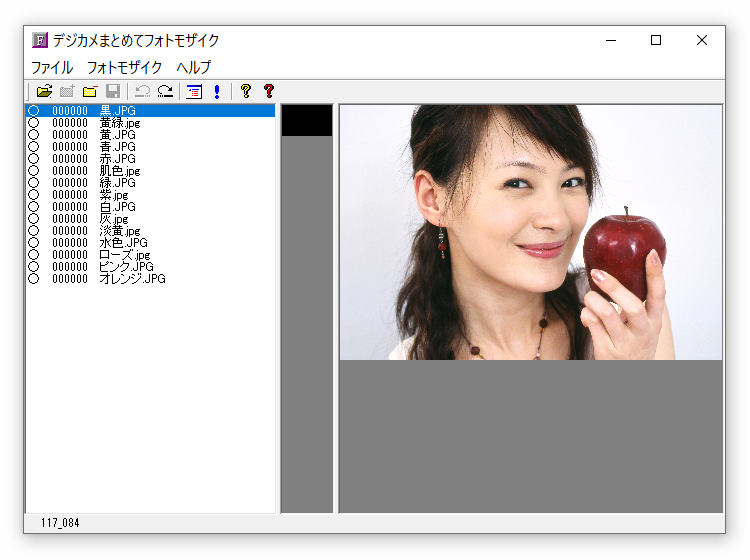This screenshot has width=750, height=560.
Task: Select the 淡黄.jpg file row
Action: 151,231
